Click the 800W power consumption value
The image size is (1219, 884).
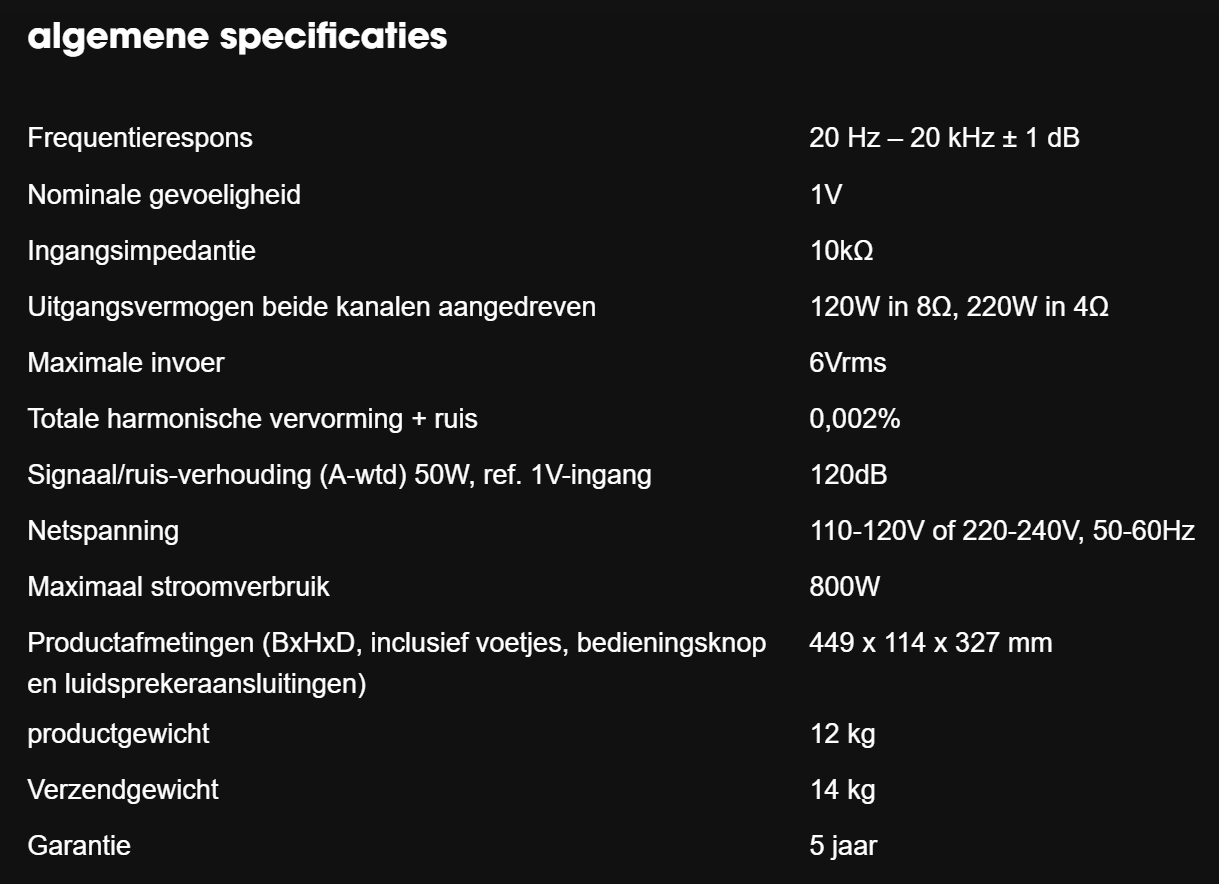coord(844,586)
